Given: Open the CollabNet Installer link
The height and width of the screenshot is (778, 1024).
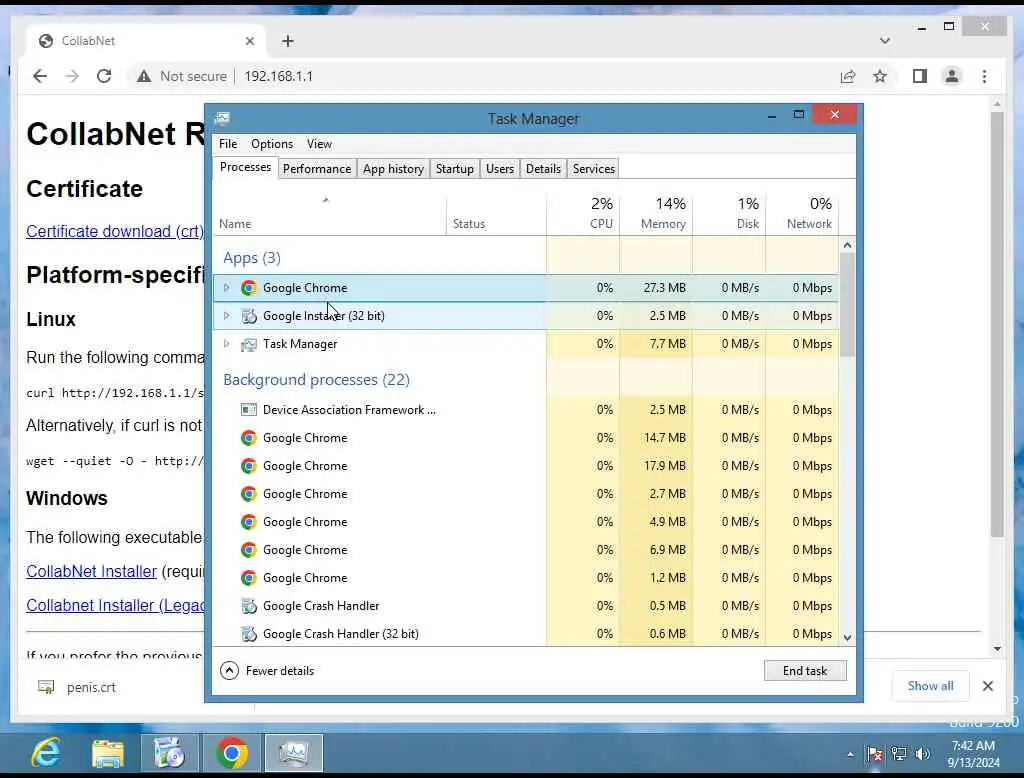Looking at the screenshot, I should tap(91, 572).
